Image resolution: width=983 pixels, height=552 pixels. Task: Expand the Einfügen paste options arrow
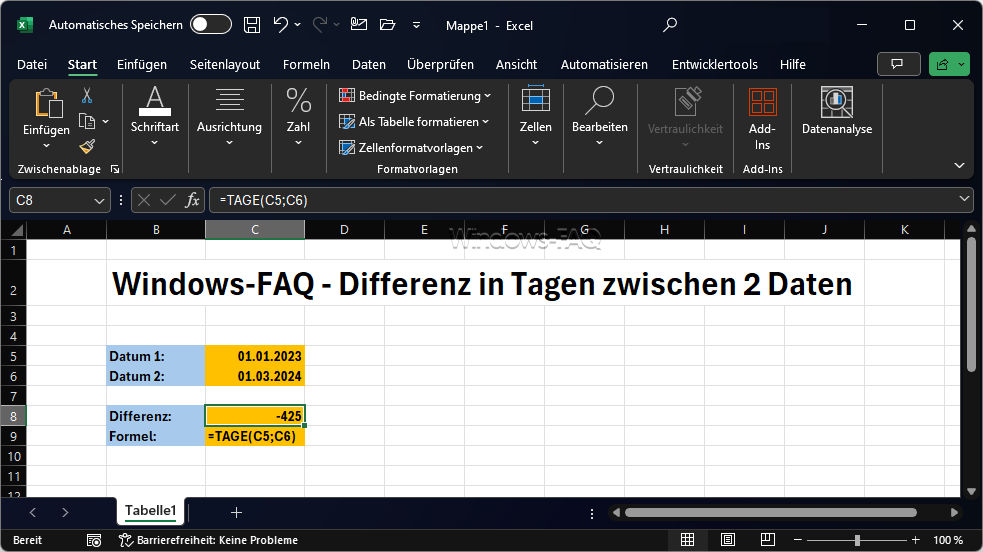[x=46, y=145]
